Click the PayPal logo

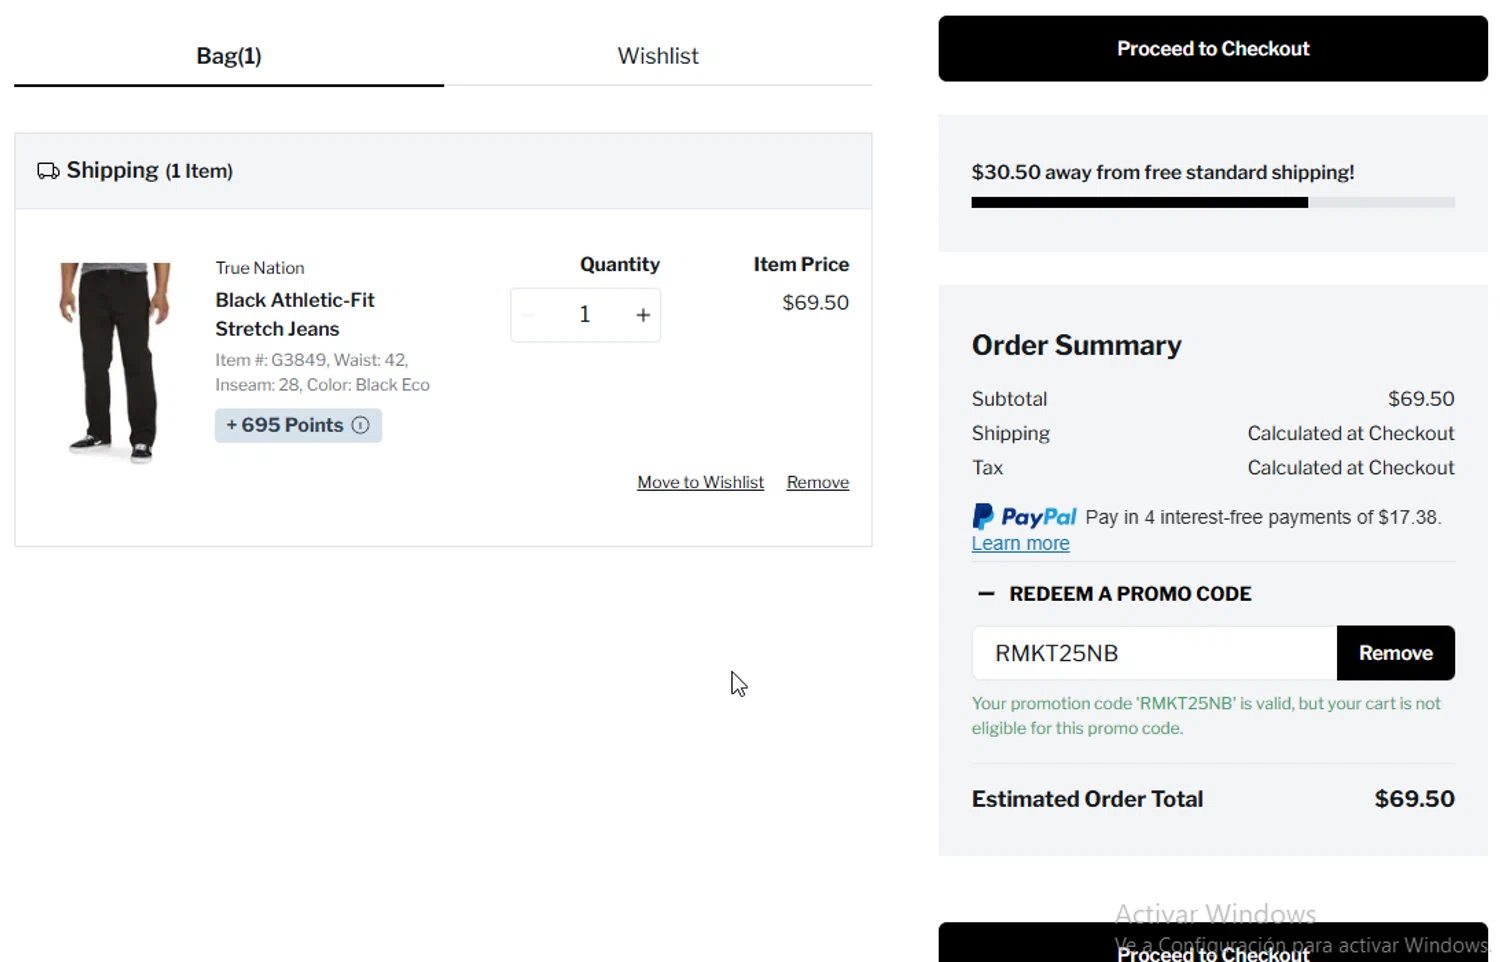point(1024,517)
